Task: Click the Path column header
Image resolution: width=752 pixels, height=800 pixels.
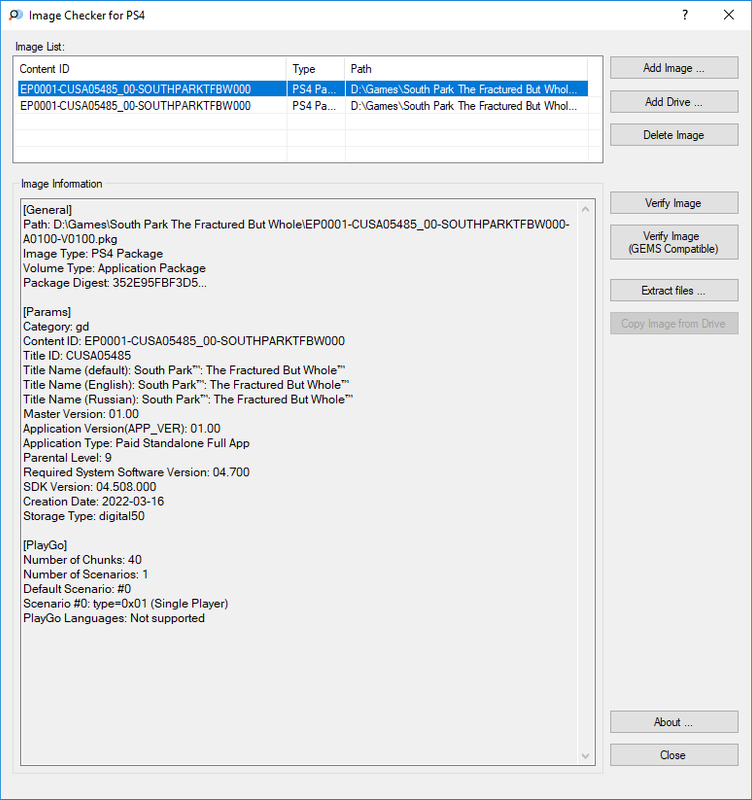Action: pos(466,69)
